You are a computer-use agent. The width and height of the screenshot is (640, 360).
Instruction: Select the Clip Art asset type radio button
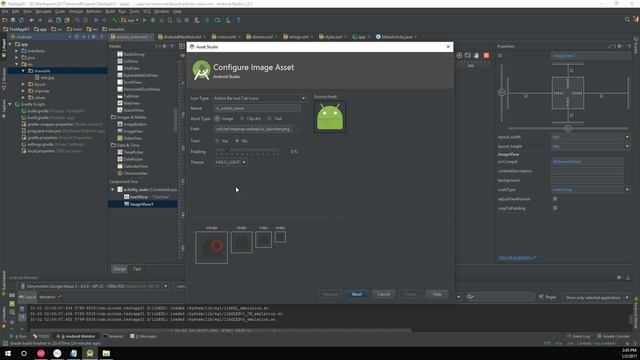(242, 118)
